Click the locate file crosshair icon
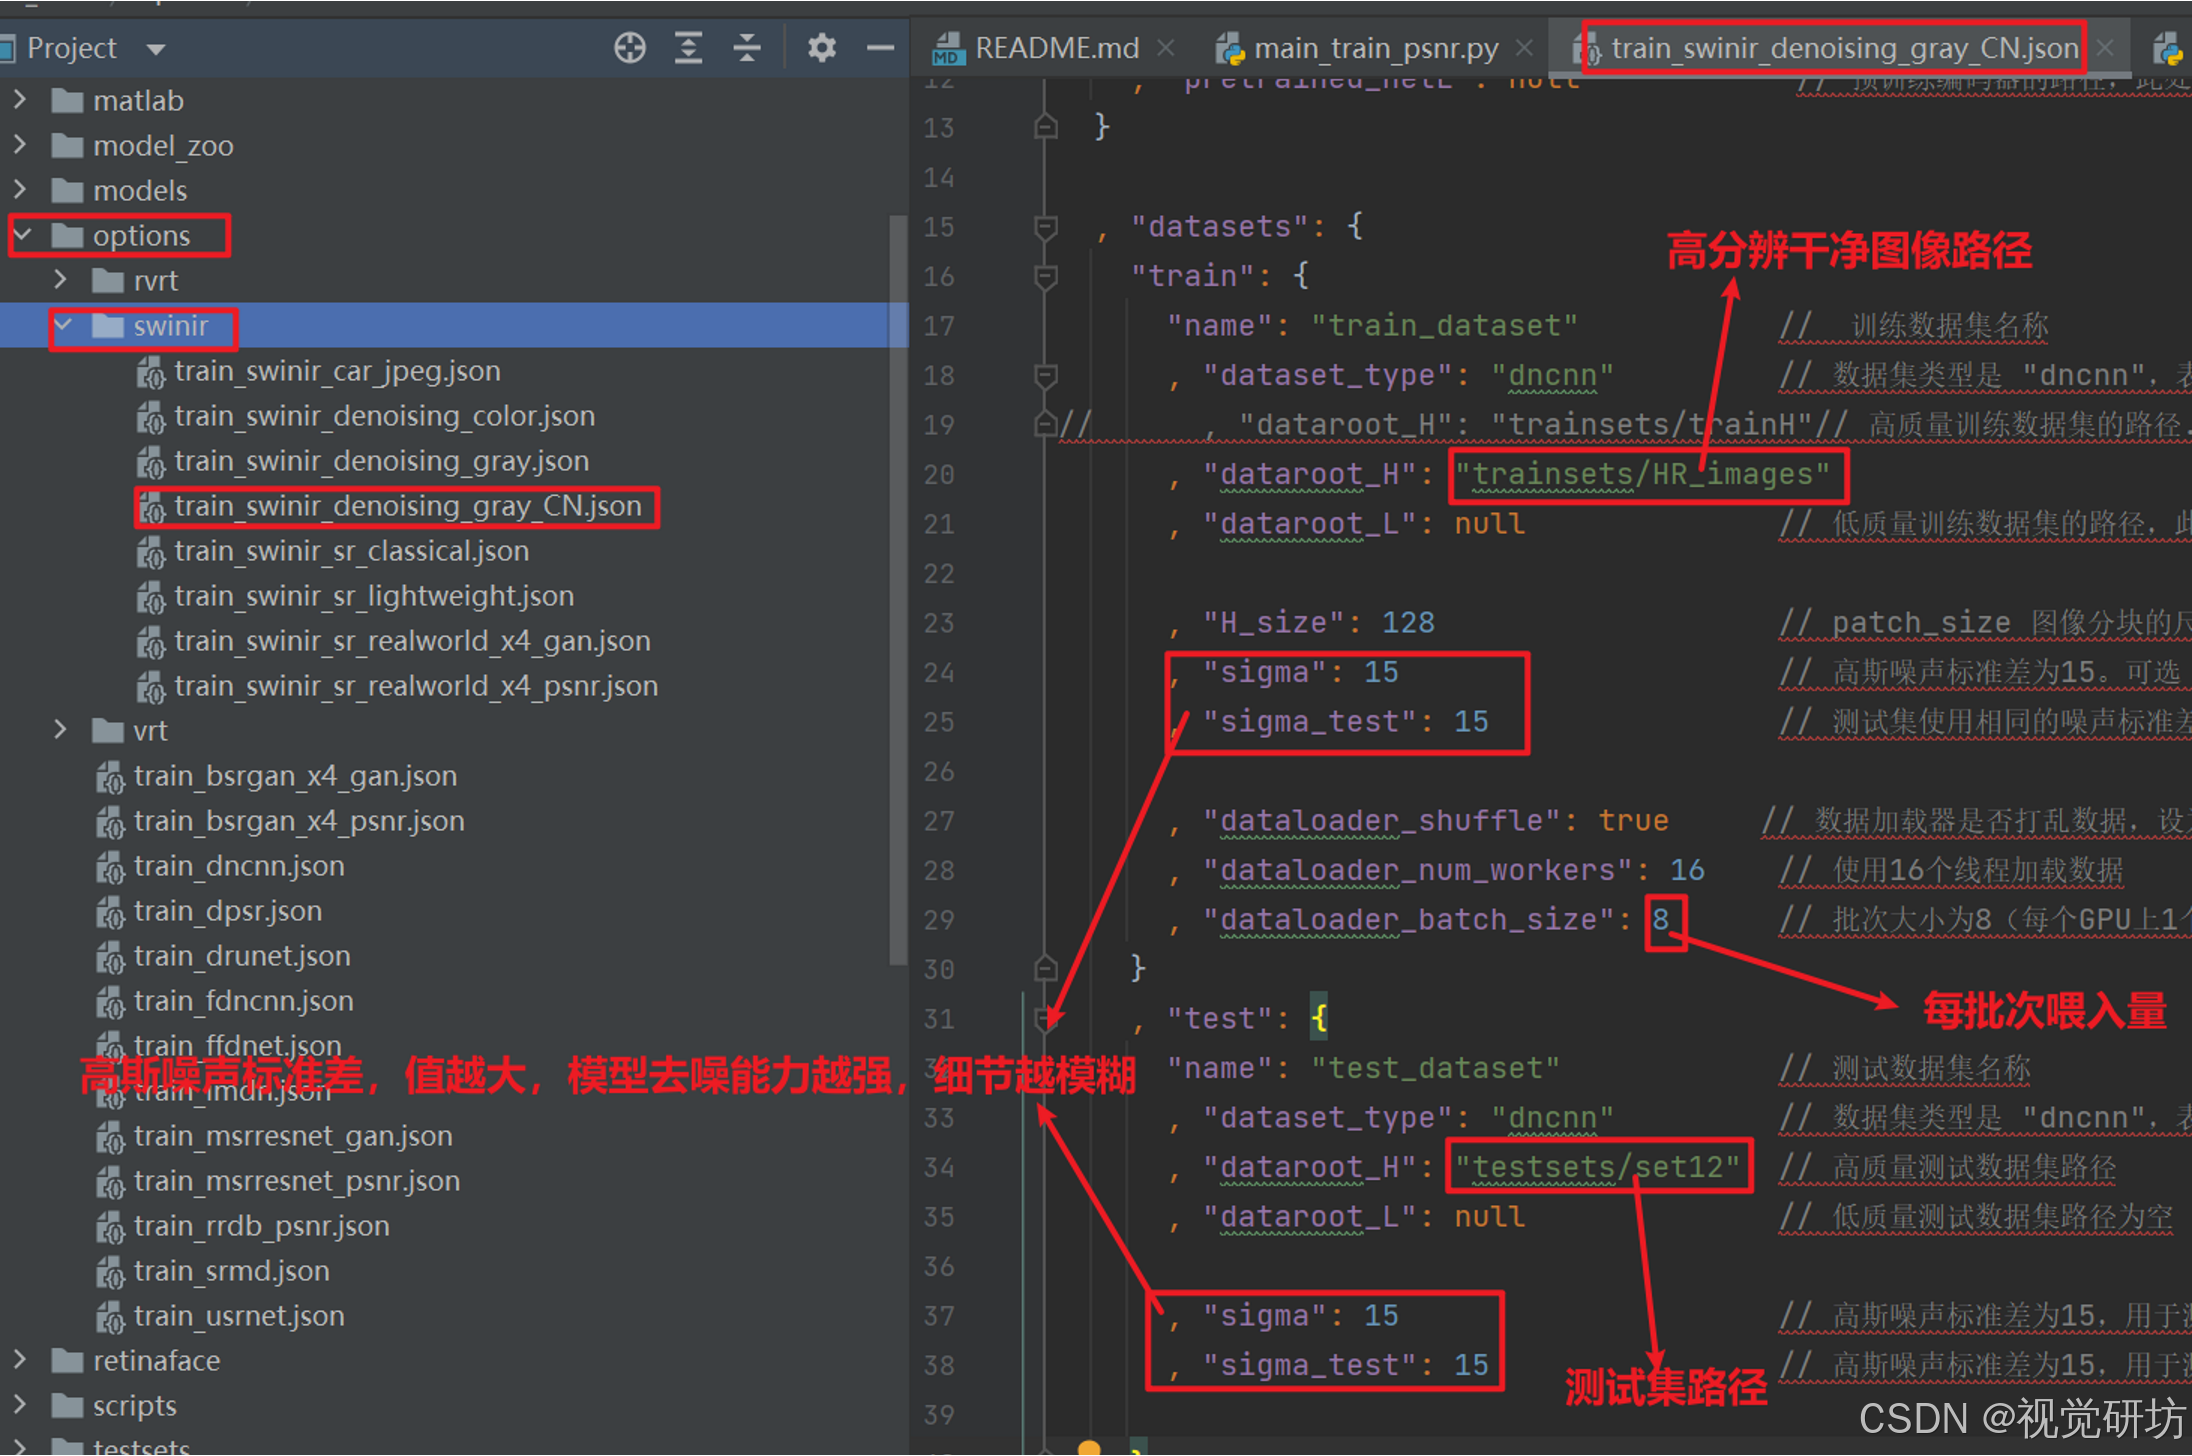This screenshot has width=2192, height=1456. [629, 47]
